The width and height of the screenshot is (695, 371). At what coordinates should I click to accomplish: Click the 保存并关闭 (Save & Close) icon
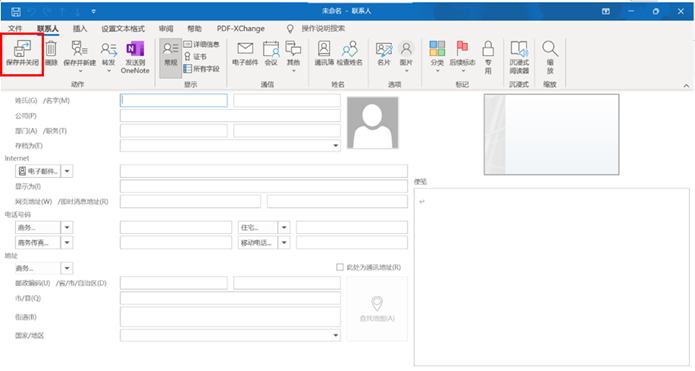[22, 48]
